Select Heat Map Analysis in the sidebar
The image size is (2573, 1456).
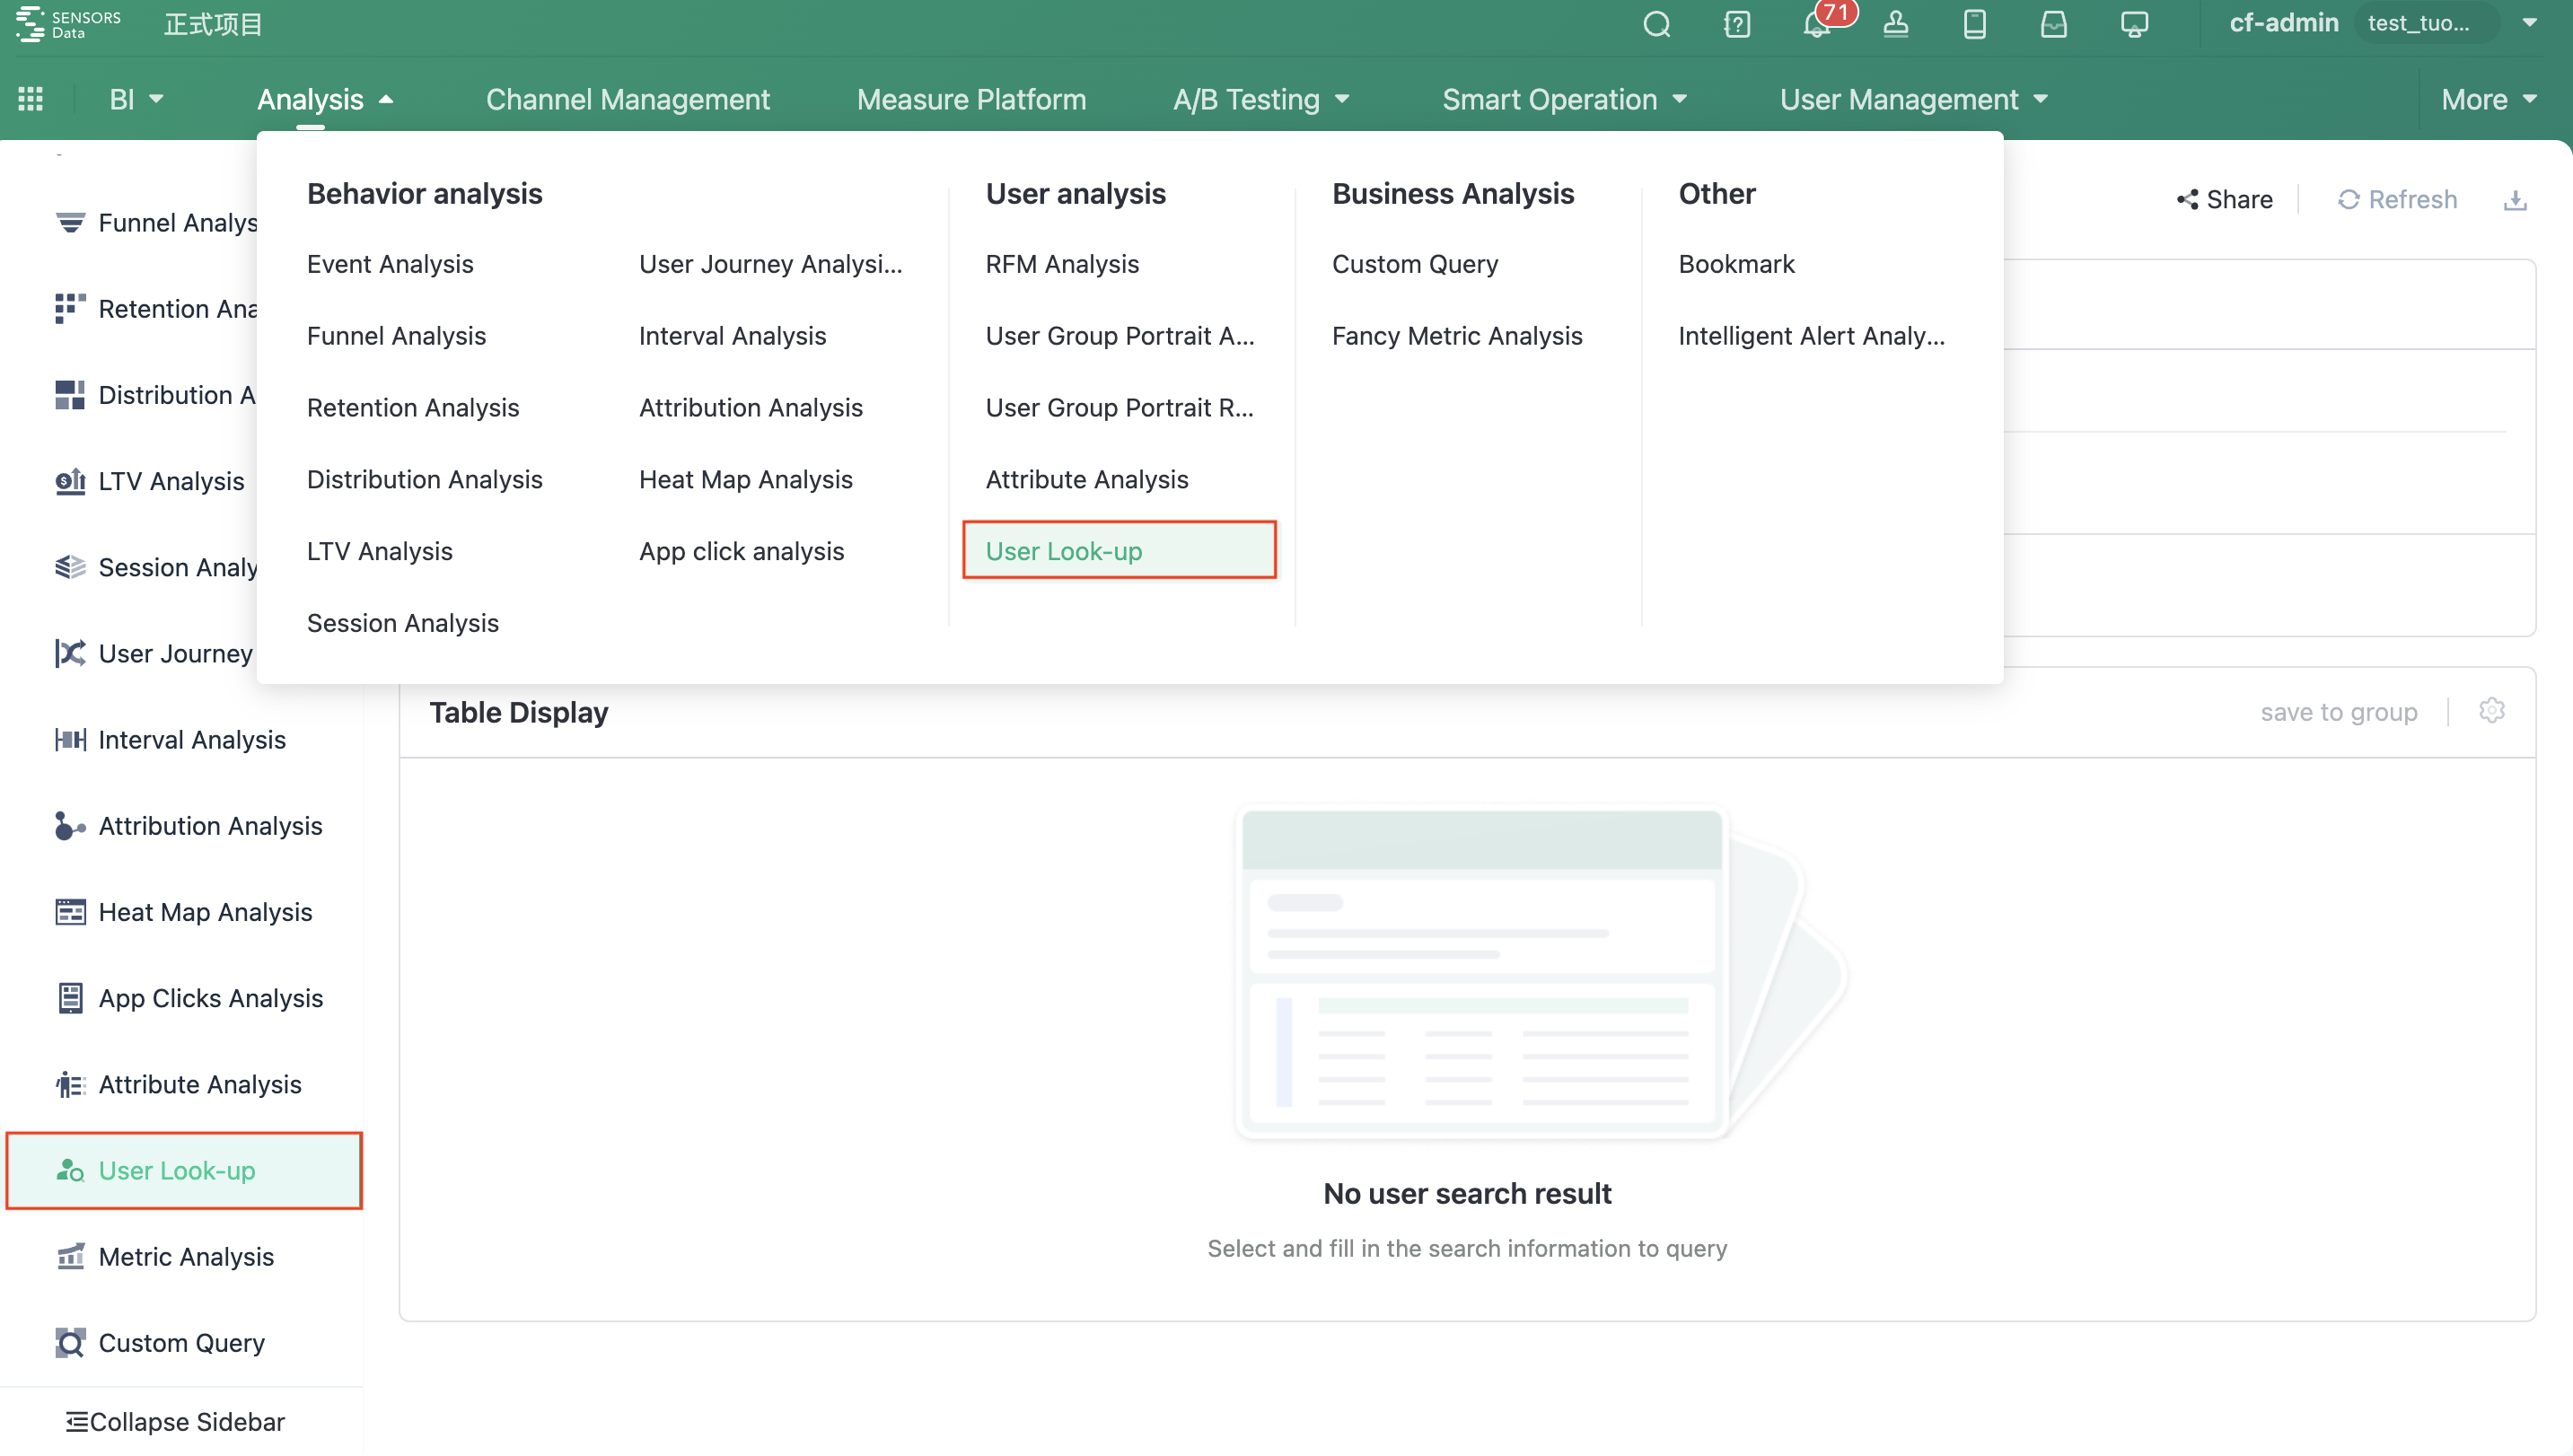(204, 911)
